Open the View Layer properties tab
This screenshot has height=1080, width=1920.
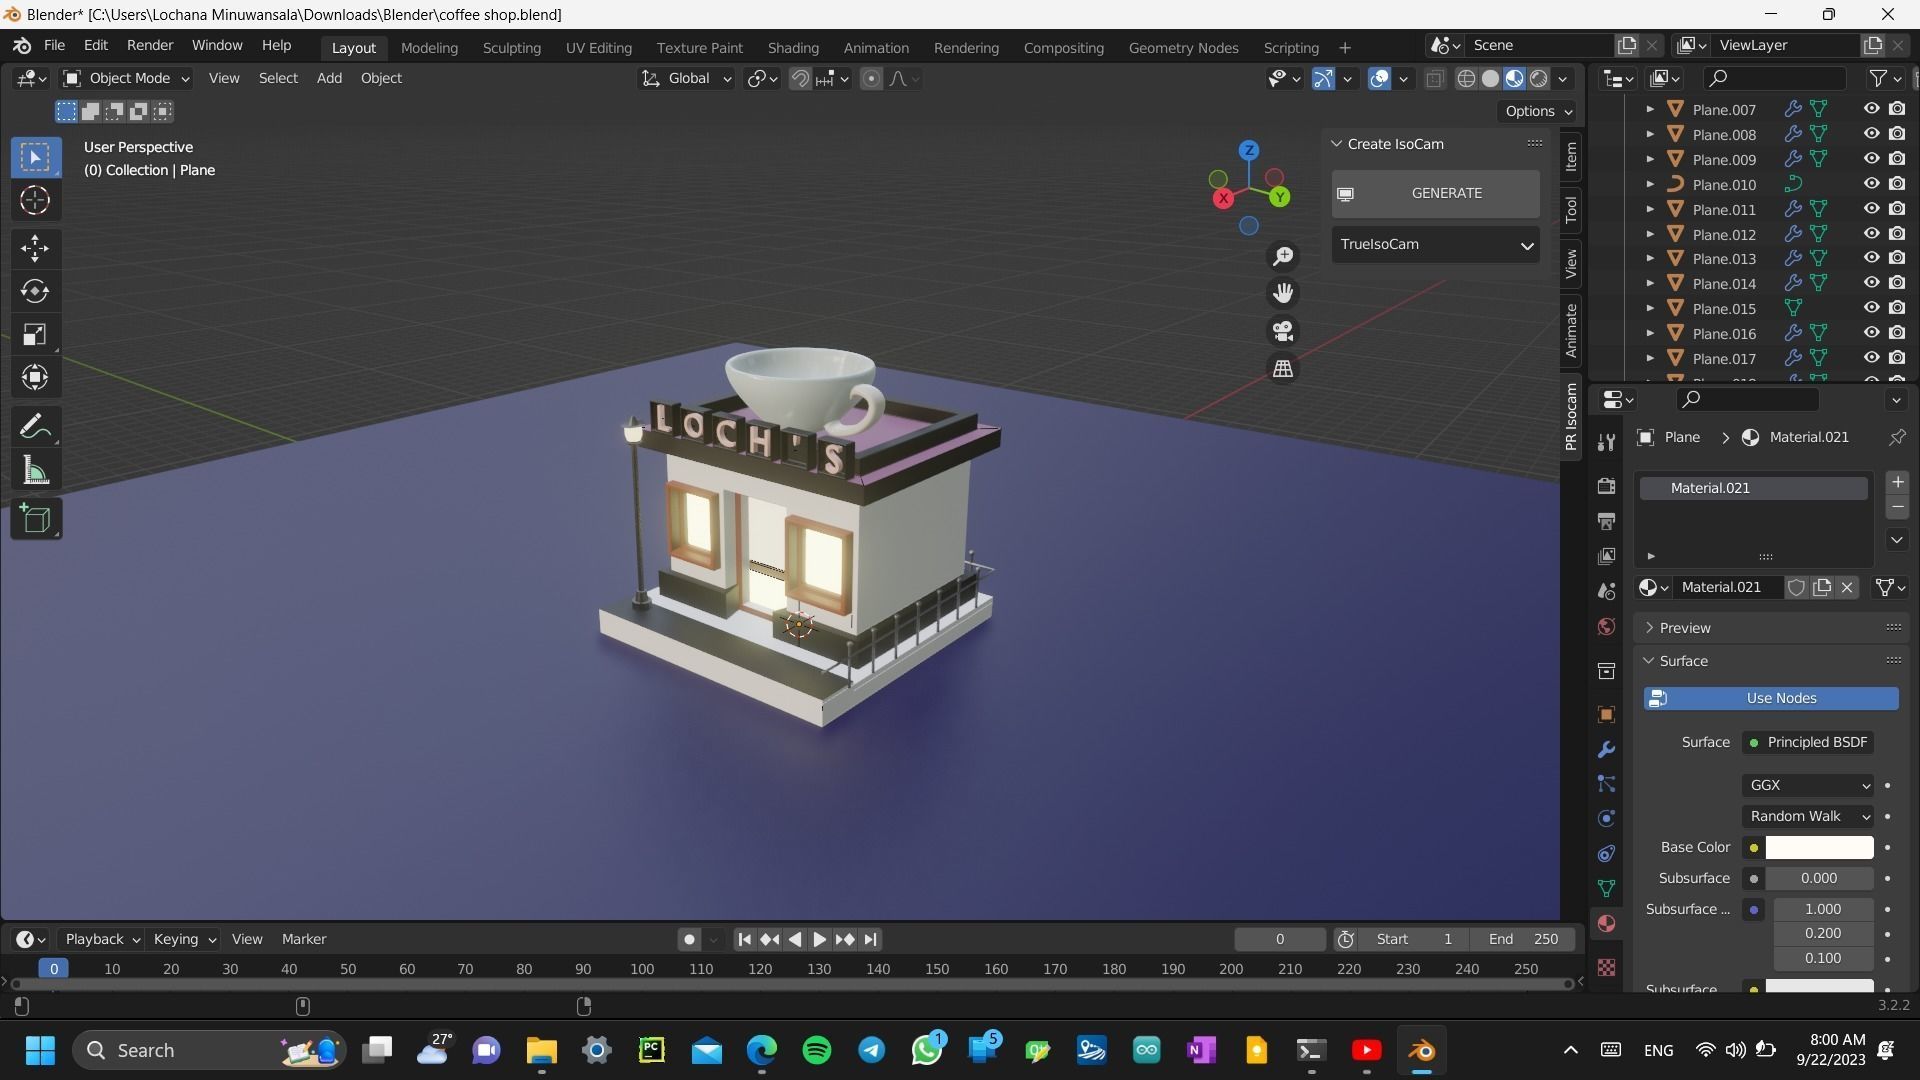(x=1606, y=556)
